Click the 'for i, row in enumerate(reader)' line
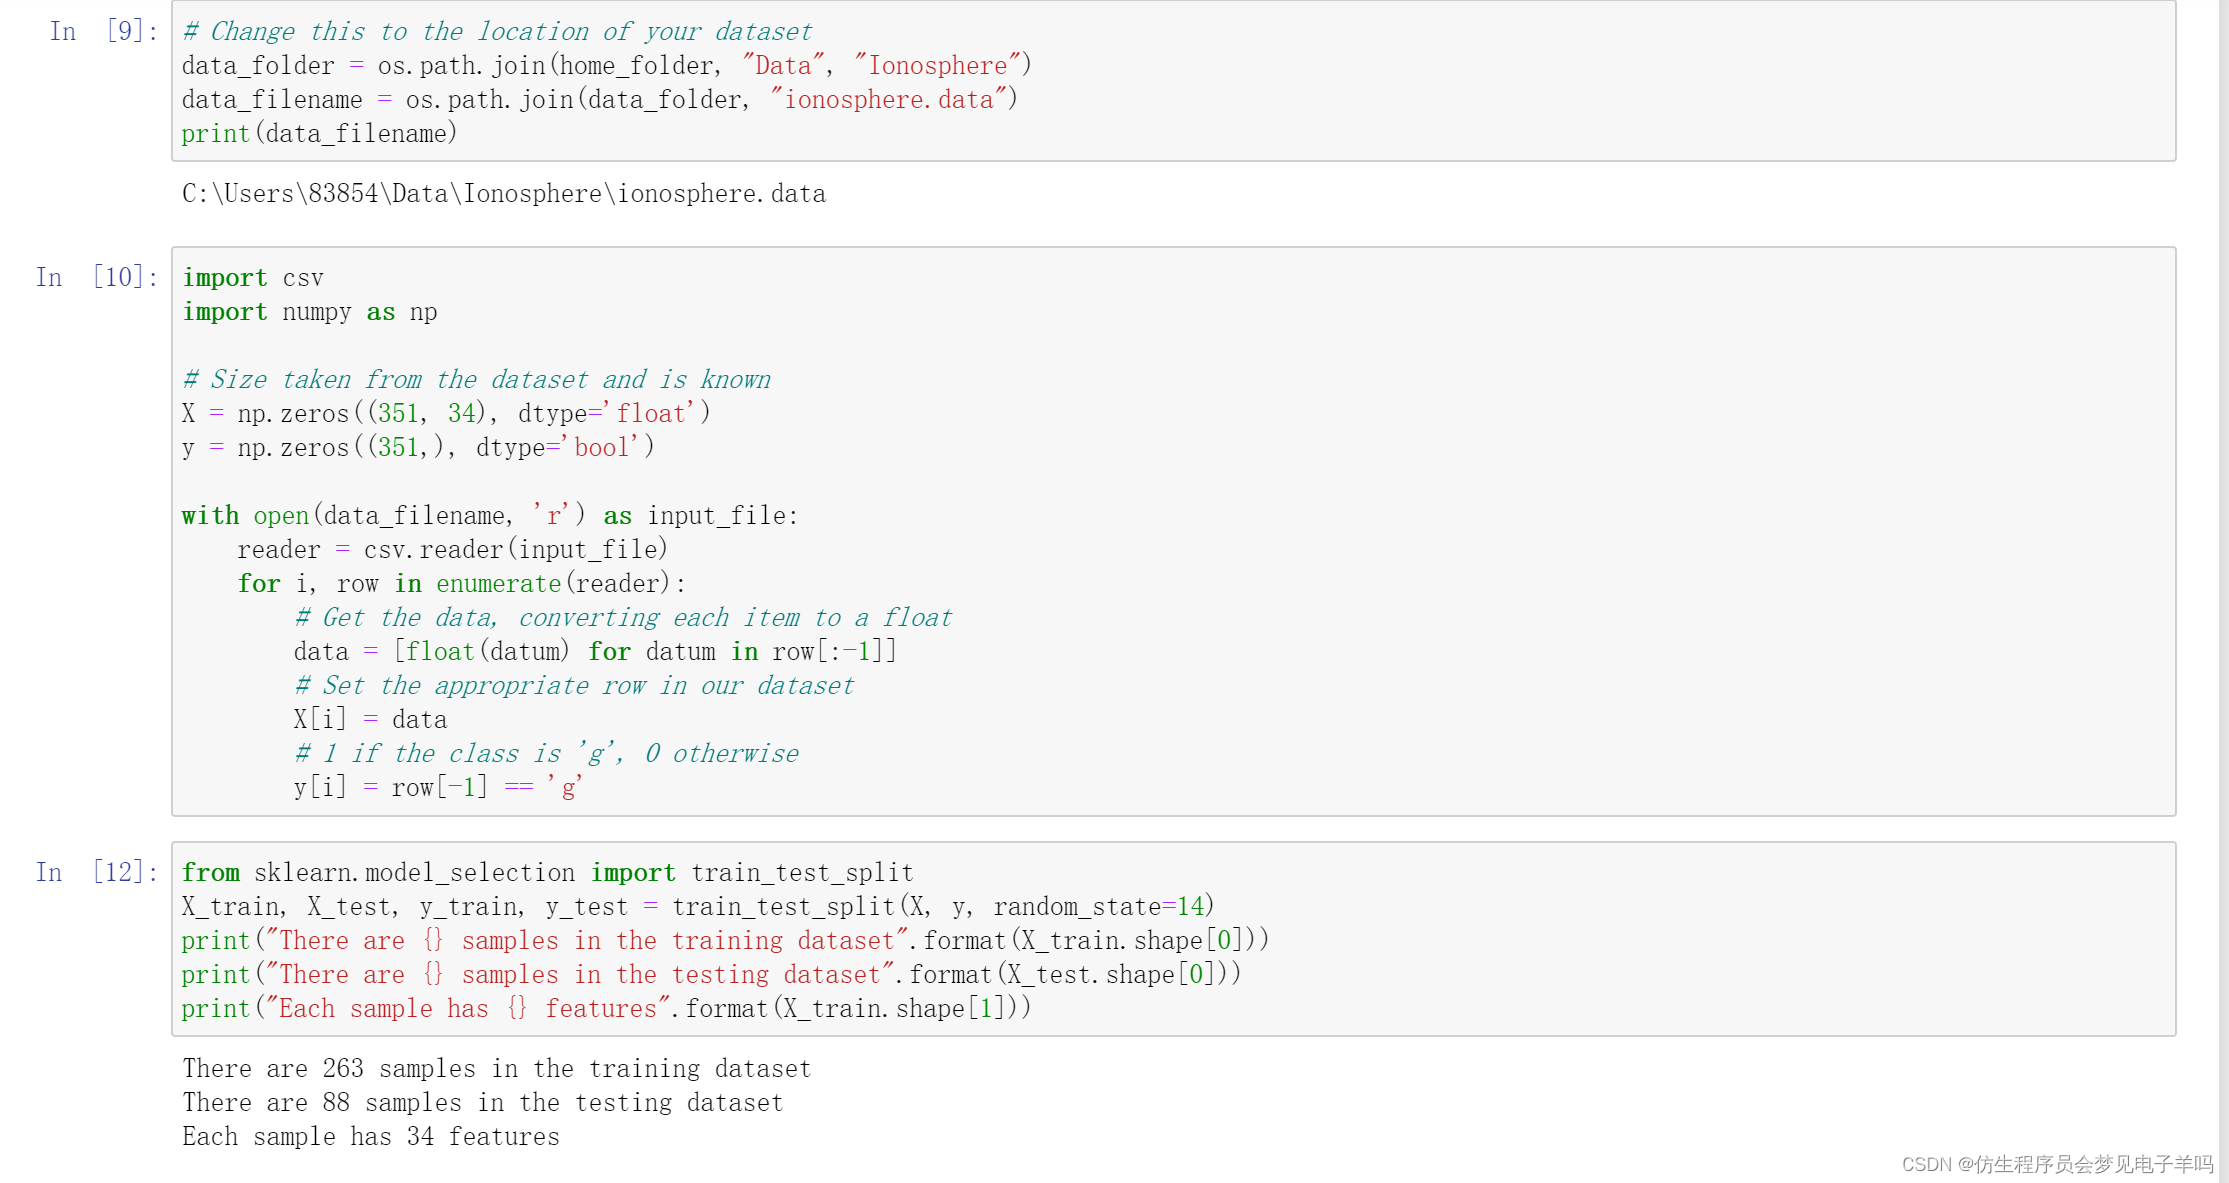This screenshot has height=1183, width=2229. 462,583
